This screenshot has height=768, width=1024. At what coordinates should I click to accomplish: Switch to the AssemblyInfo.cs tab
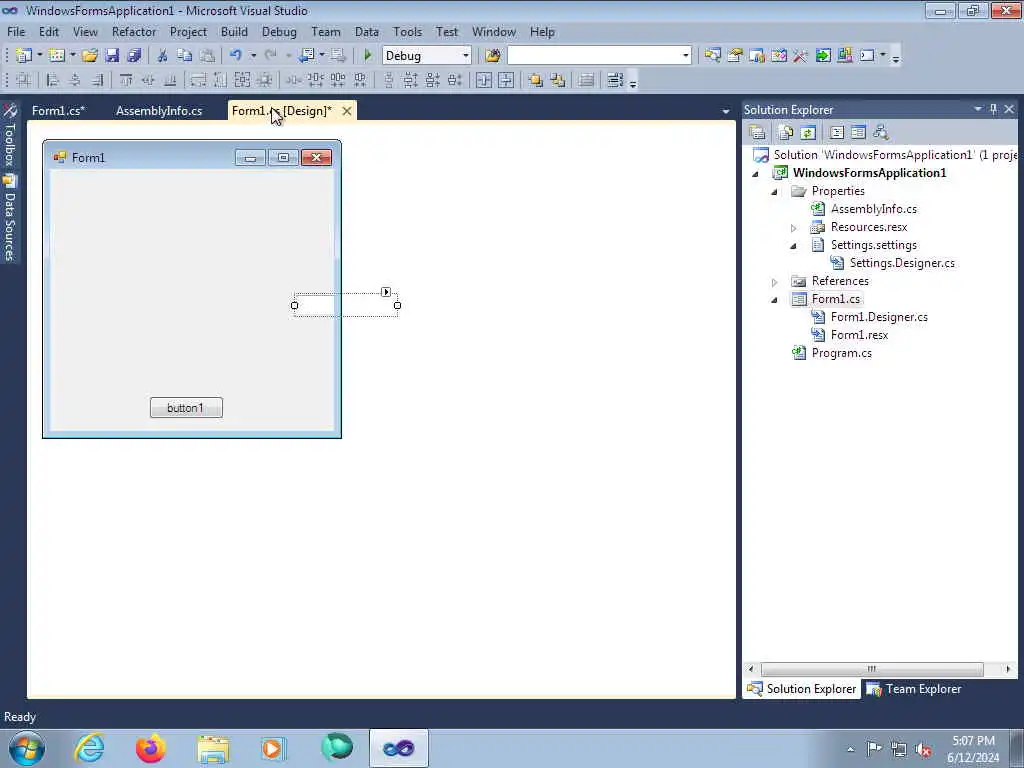[x=159, y=111]
